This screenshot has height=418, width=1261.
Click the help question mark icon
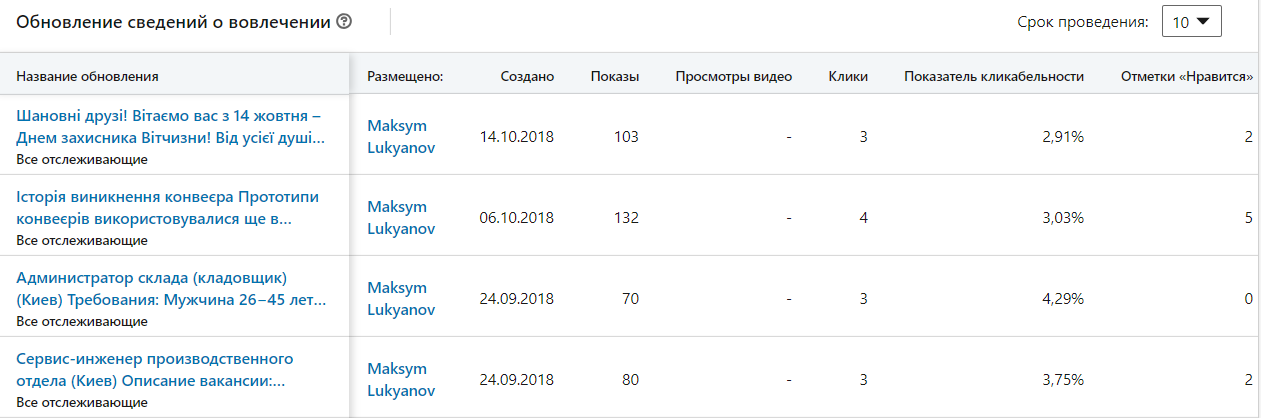[344, 21]
